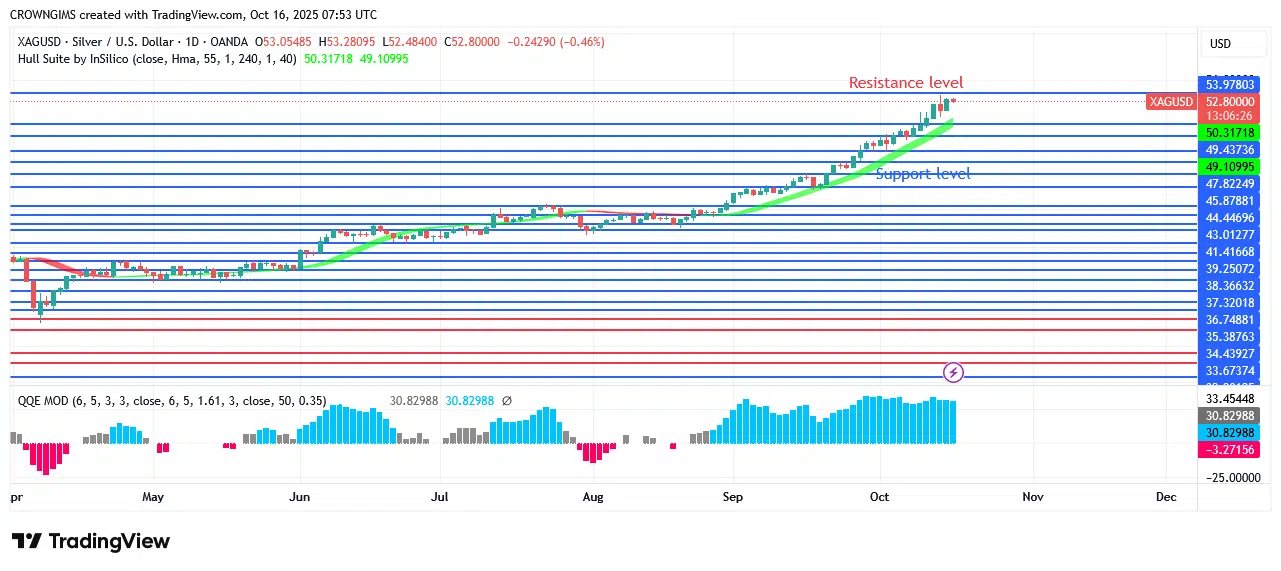The width and height of the screenshot is (1281, 571).
Task: Click the 53.97803 resistance price label
Action: (1229, 85)
